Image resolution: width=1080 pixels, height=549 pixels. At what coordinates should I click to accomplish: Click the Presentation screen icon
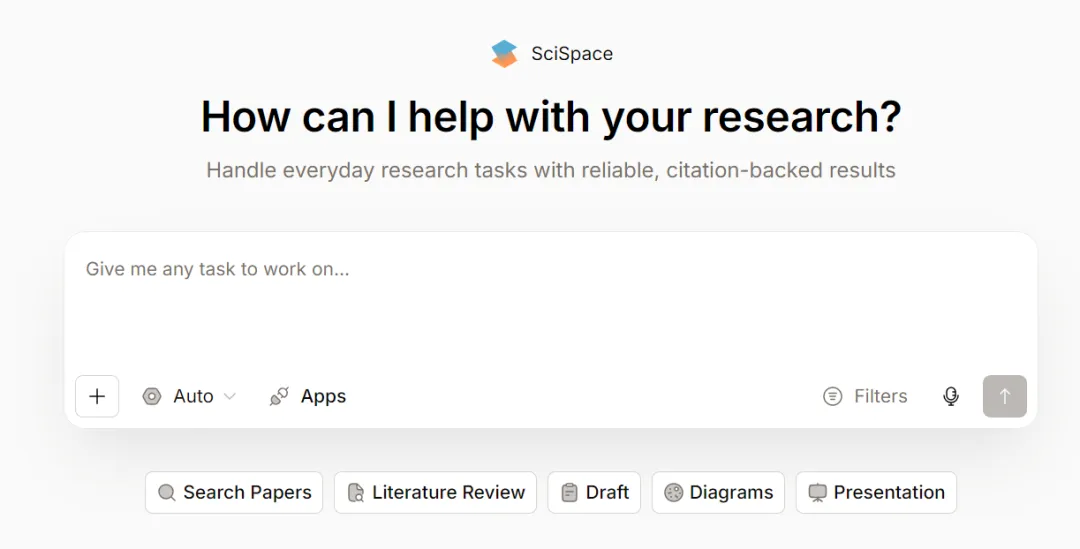coord(818,493)
